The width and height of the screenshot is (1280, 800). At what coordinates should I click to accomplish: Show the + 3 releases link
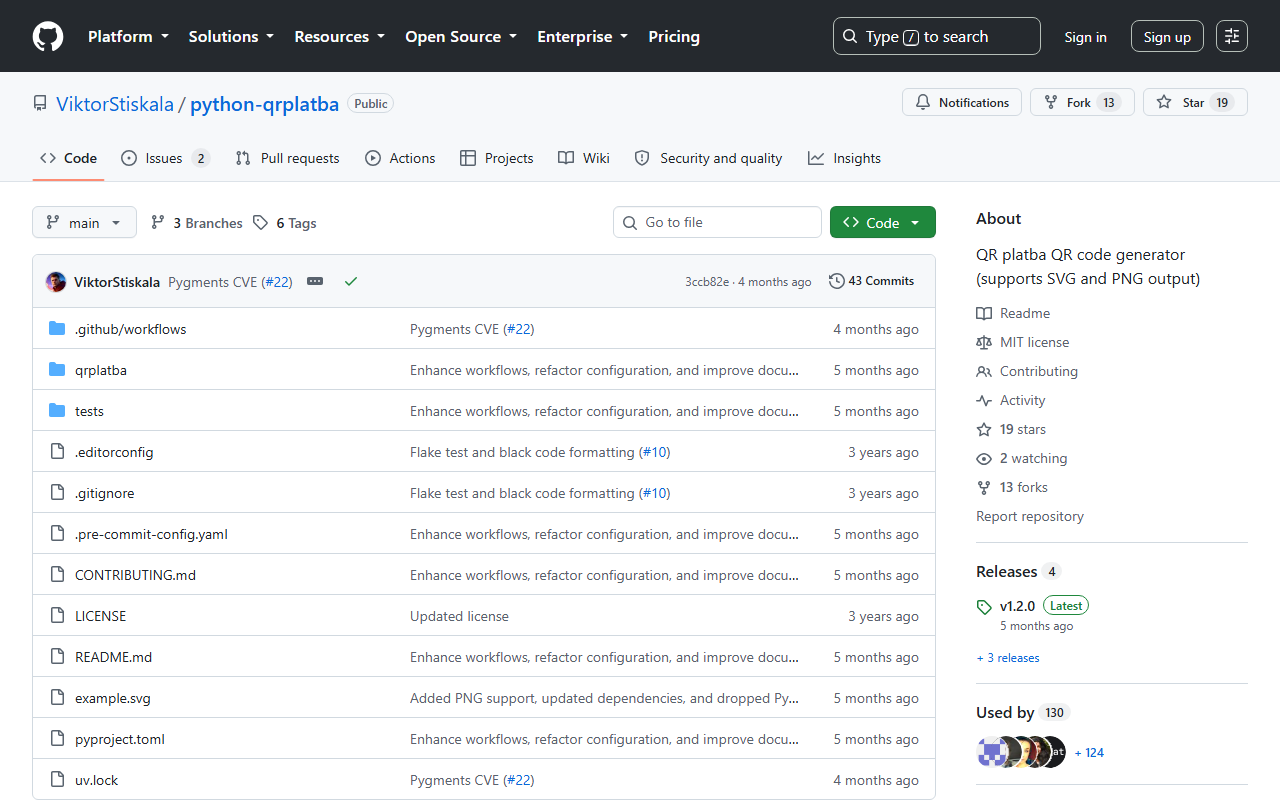point(1008,658)
